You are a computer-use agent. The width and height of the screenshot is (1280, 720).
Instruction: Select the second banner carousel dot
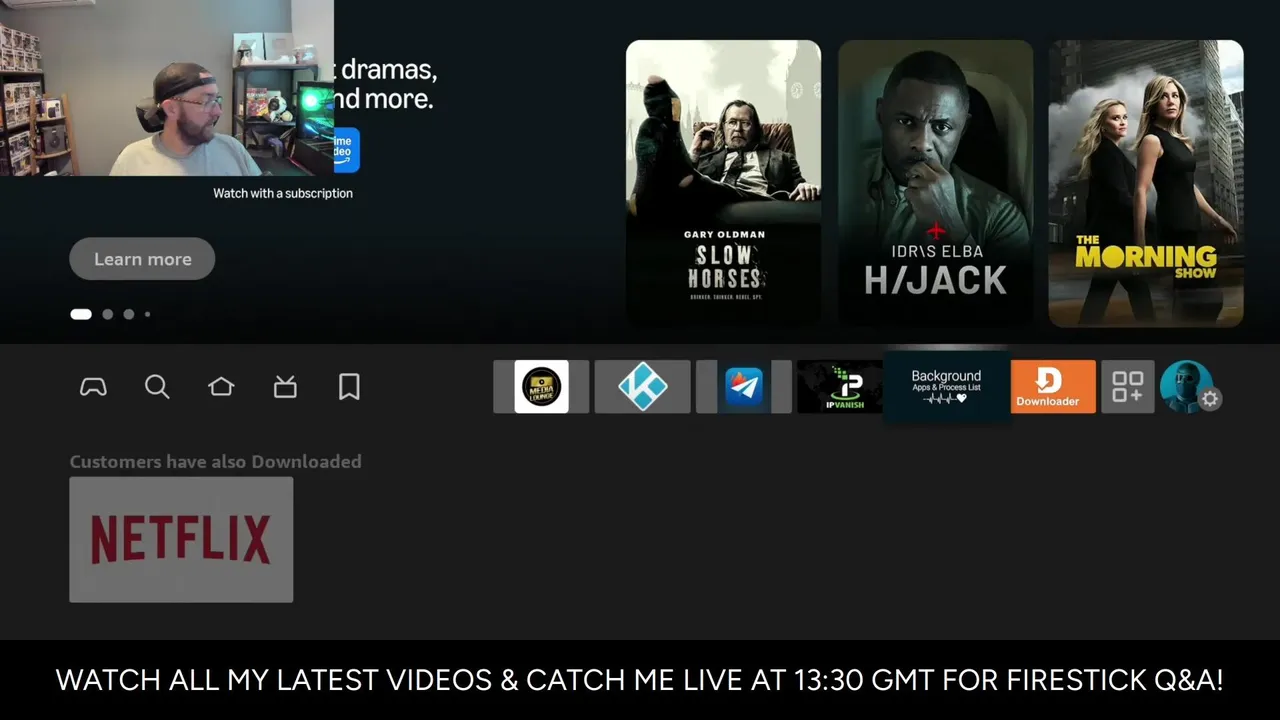tap(108, 314)
